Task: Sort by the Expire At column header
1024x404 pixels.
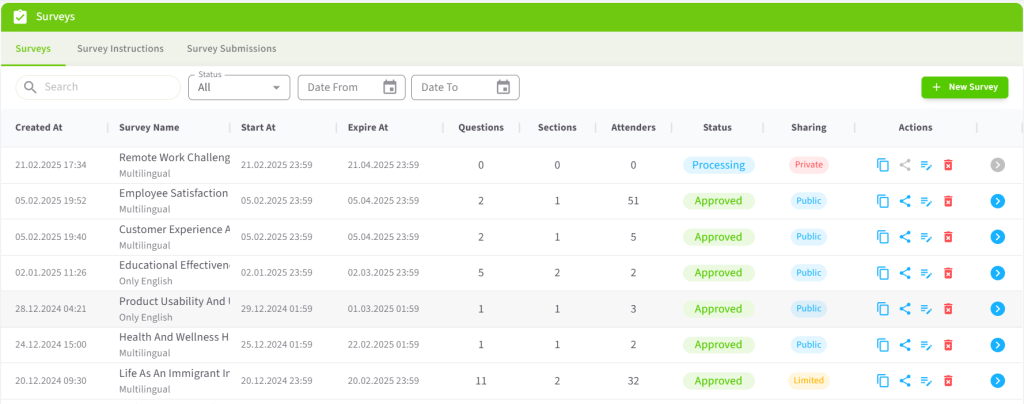Action: pos(368,128)
